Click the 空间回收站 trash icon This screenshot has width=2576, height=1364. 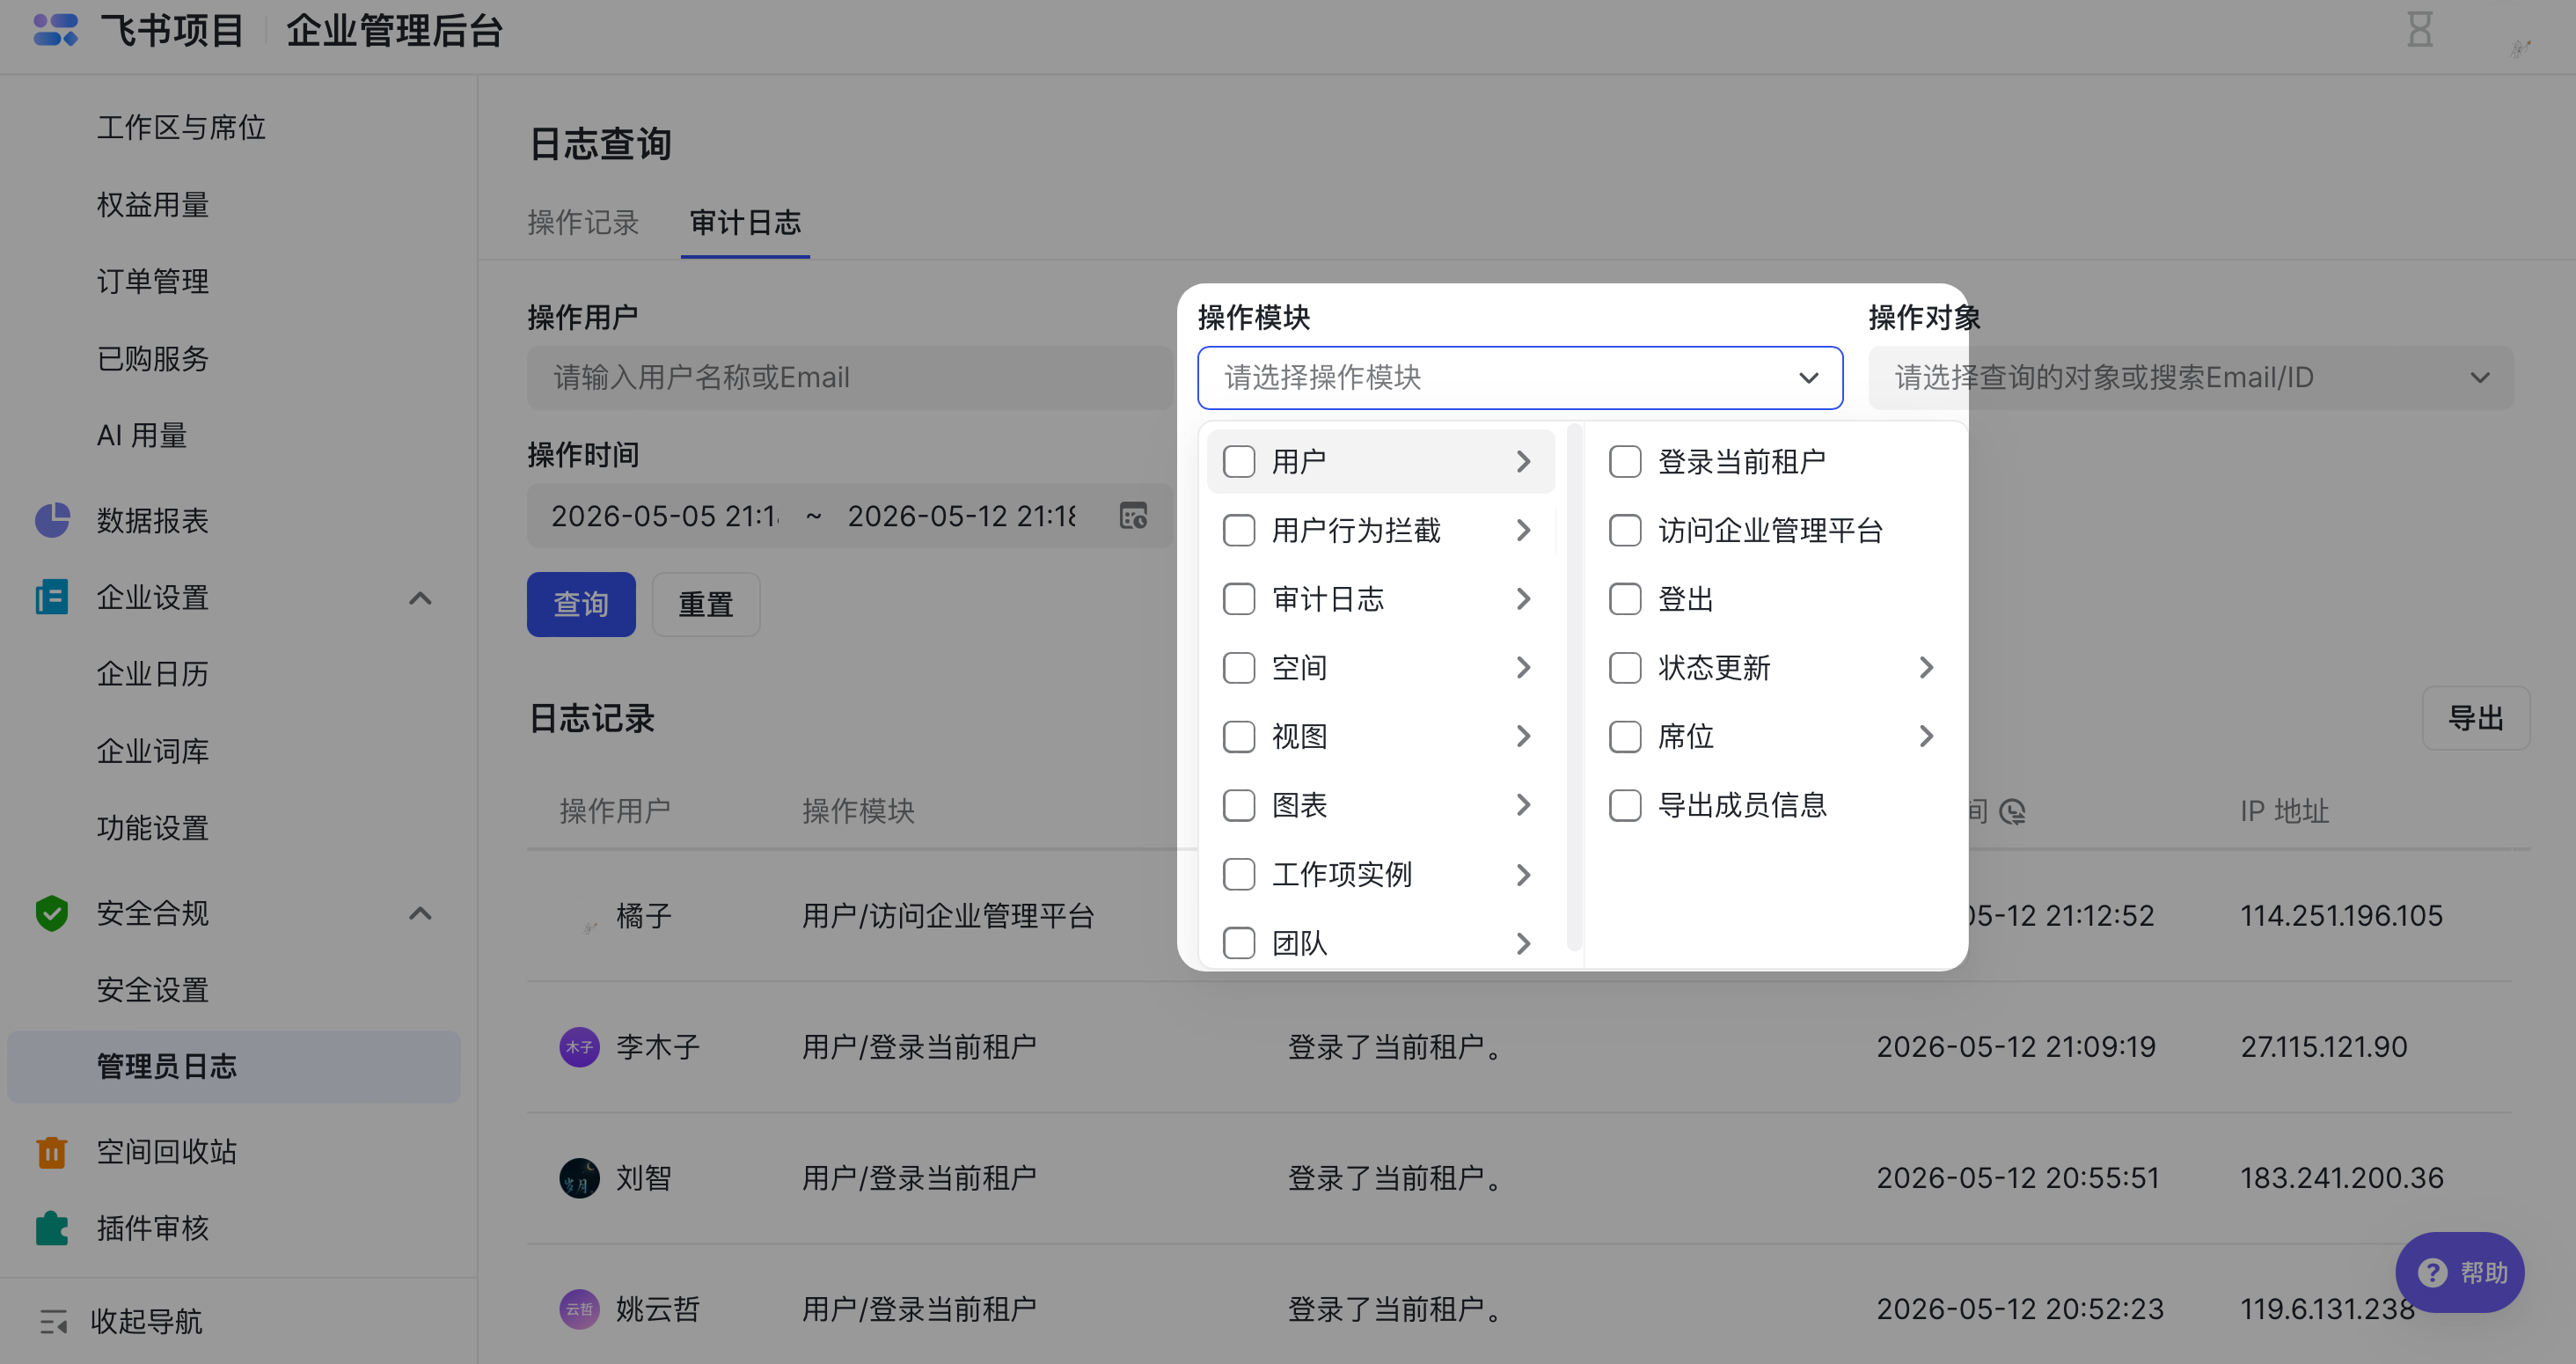(x=52, y=1152)
